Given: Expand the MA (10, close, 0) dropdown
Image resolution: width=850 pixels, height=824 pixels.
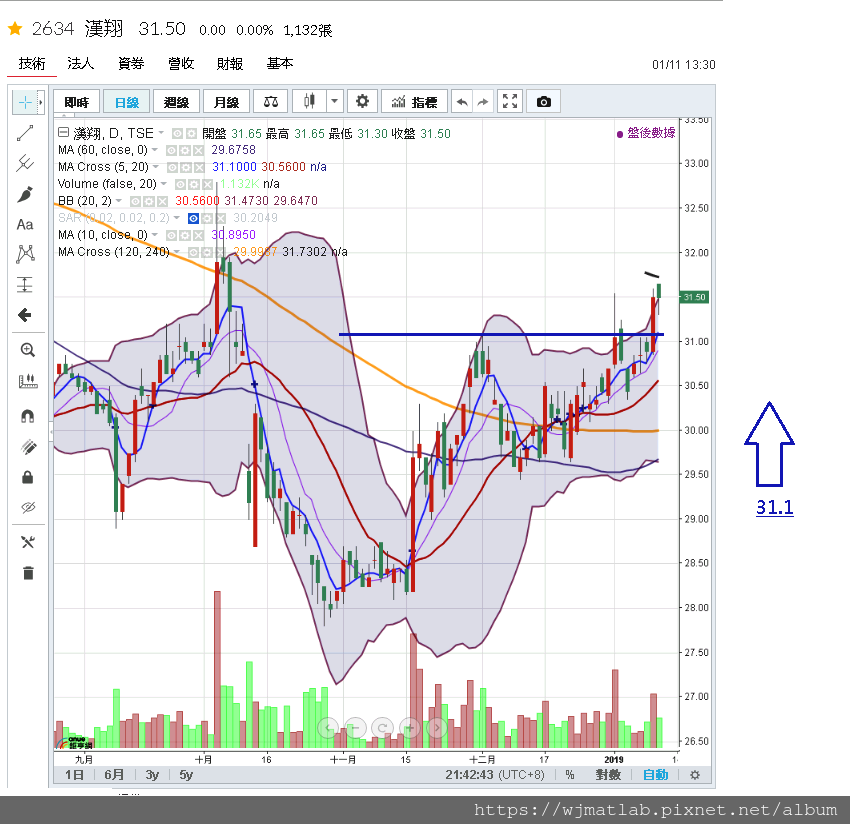Looking at the screenshot, I should pyautogui.click(x=154, y=235).
